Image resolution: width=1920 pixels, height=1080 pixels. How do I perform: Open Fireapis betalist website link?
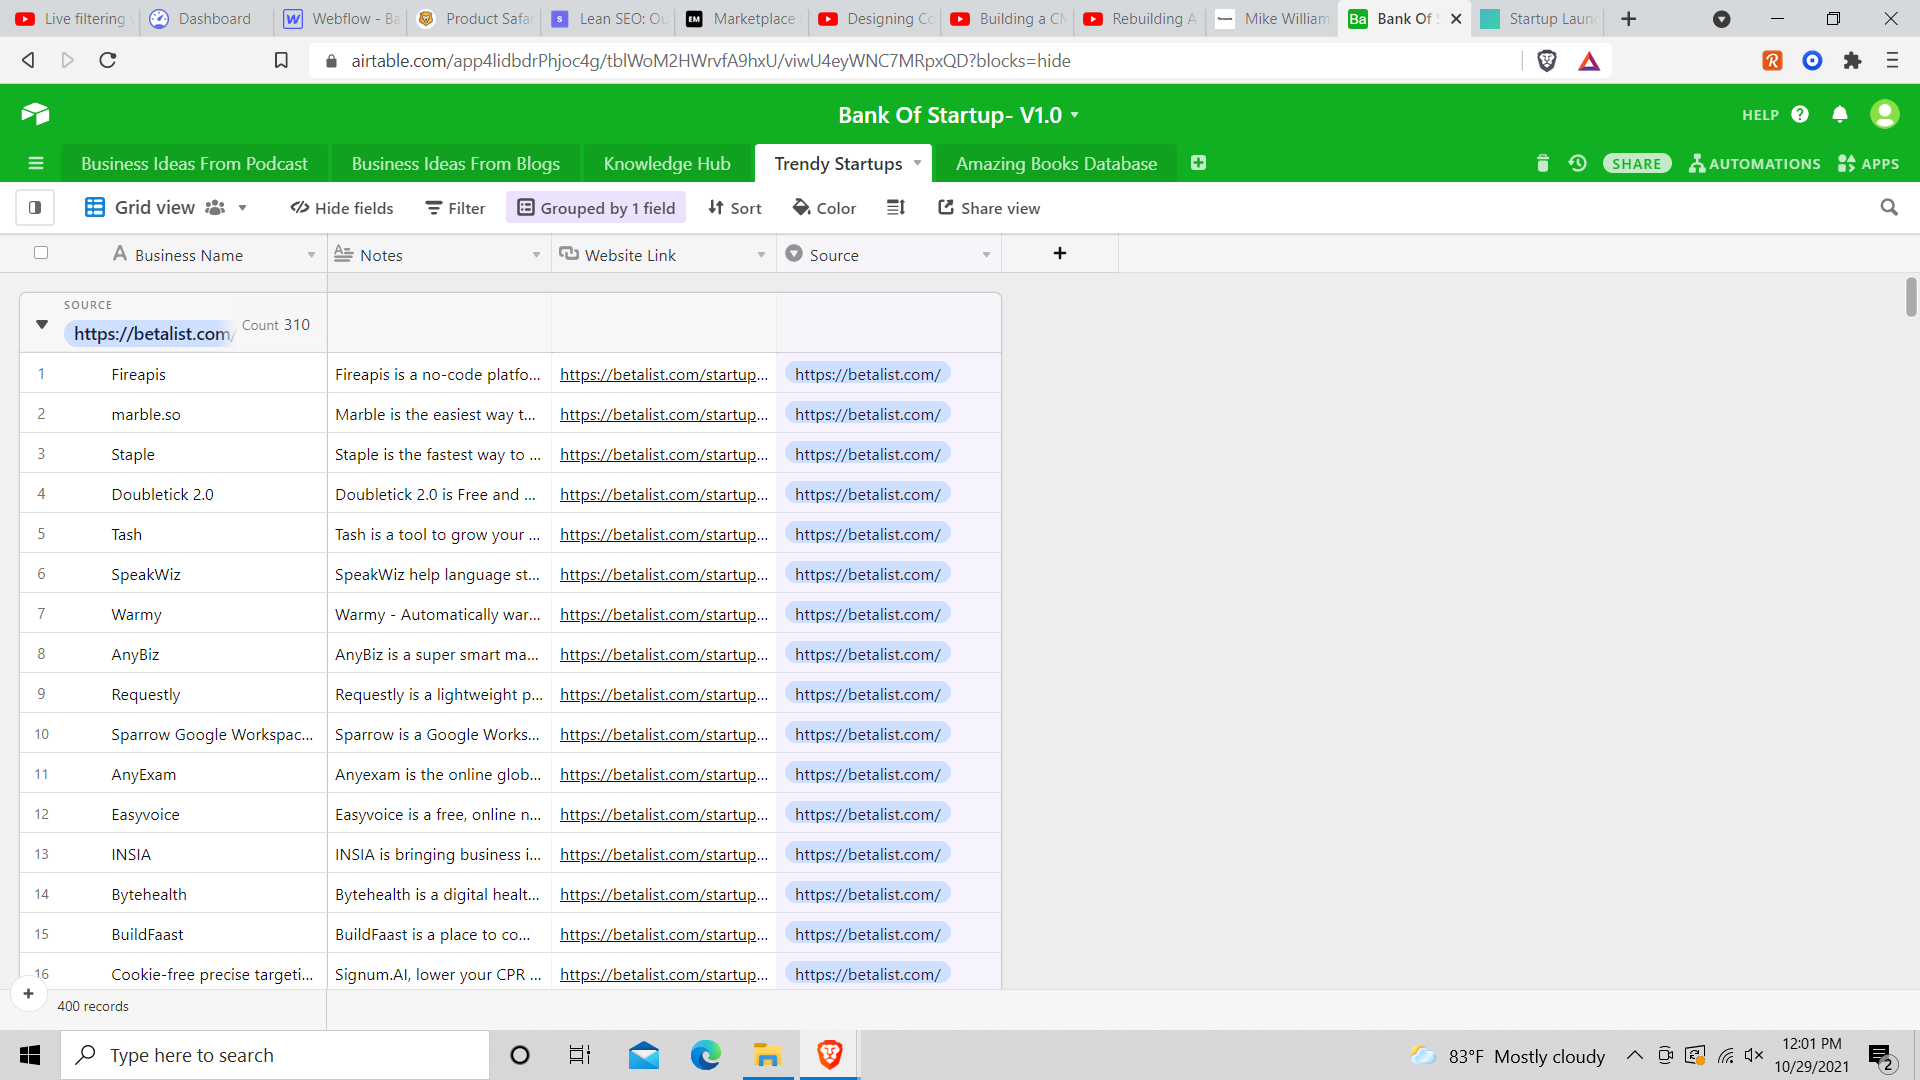pyautogui.click(x=663, y=374)
